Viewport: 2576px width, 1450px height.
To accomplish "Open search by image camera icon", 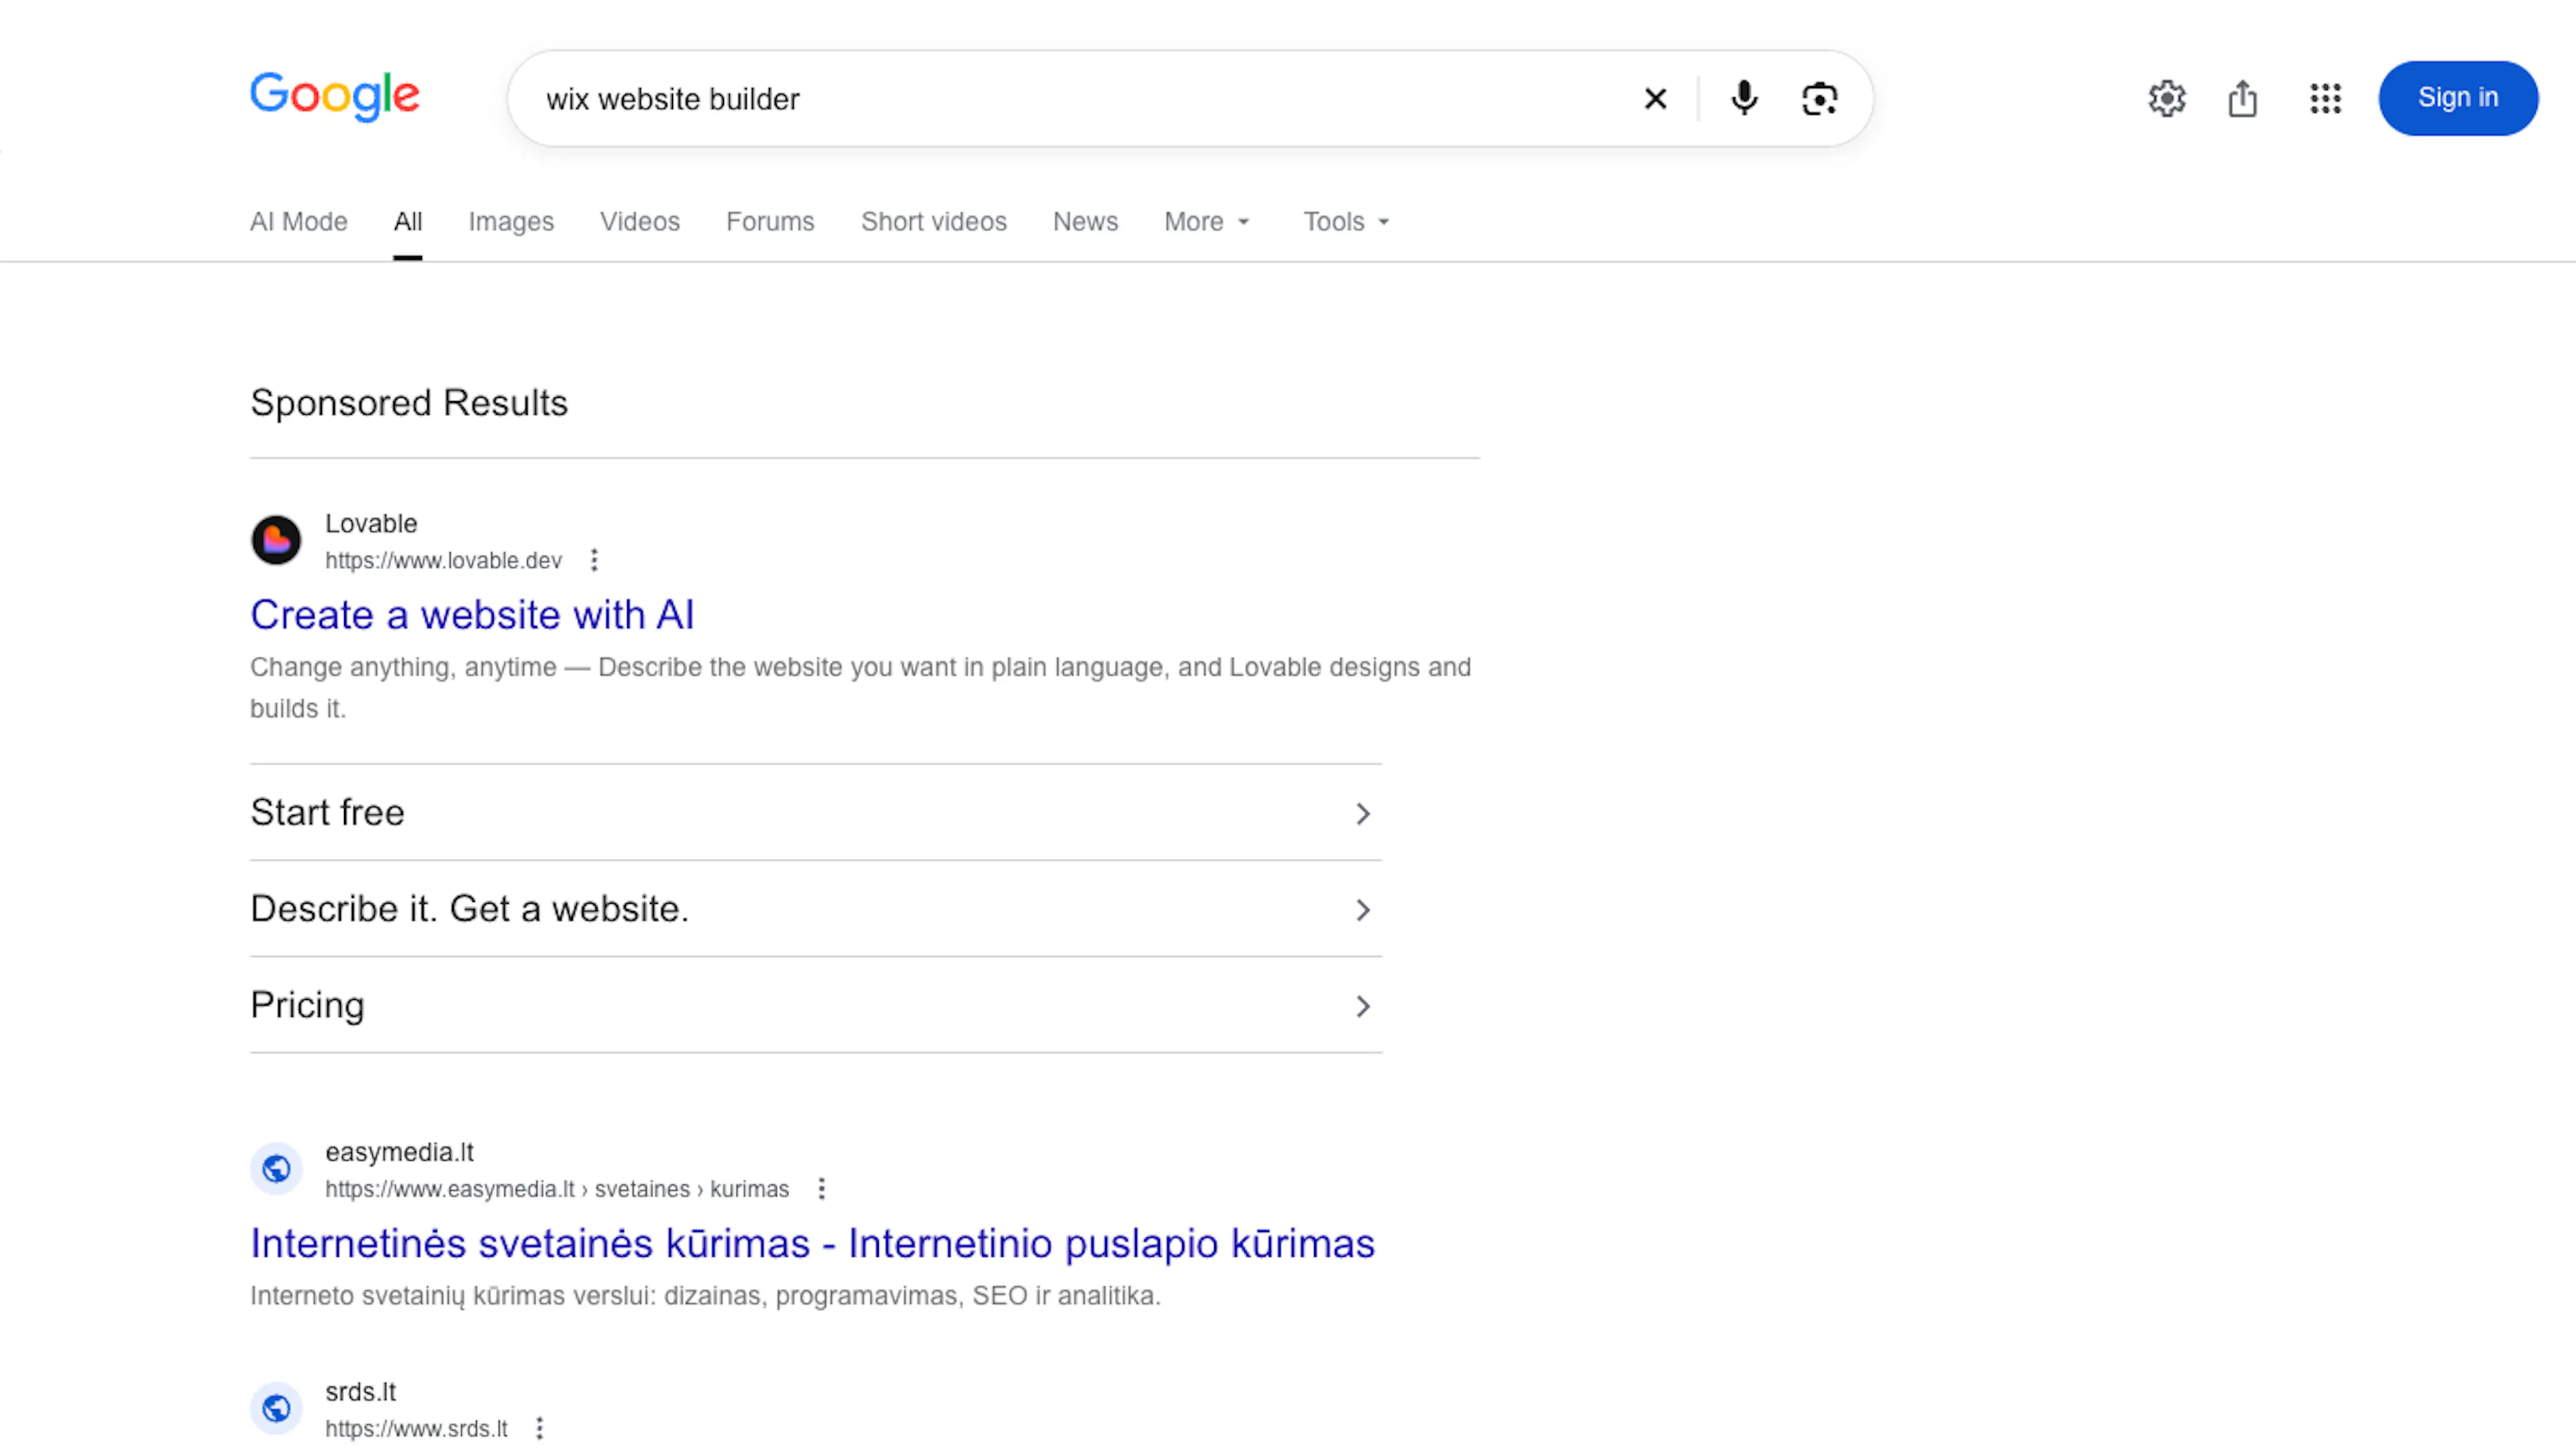I will (x=1819, y=98).
